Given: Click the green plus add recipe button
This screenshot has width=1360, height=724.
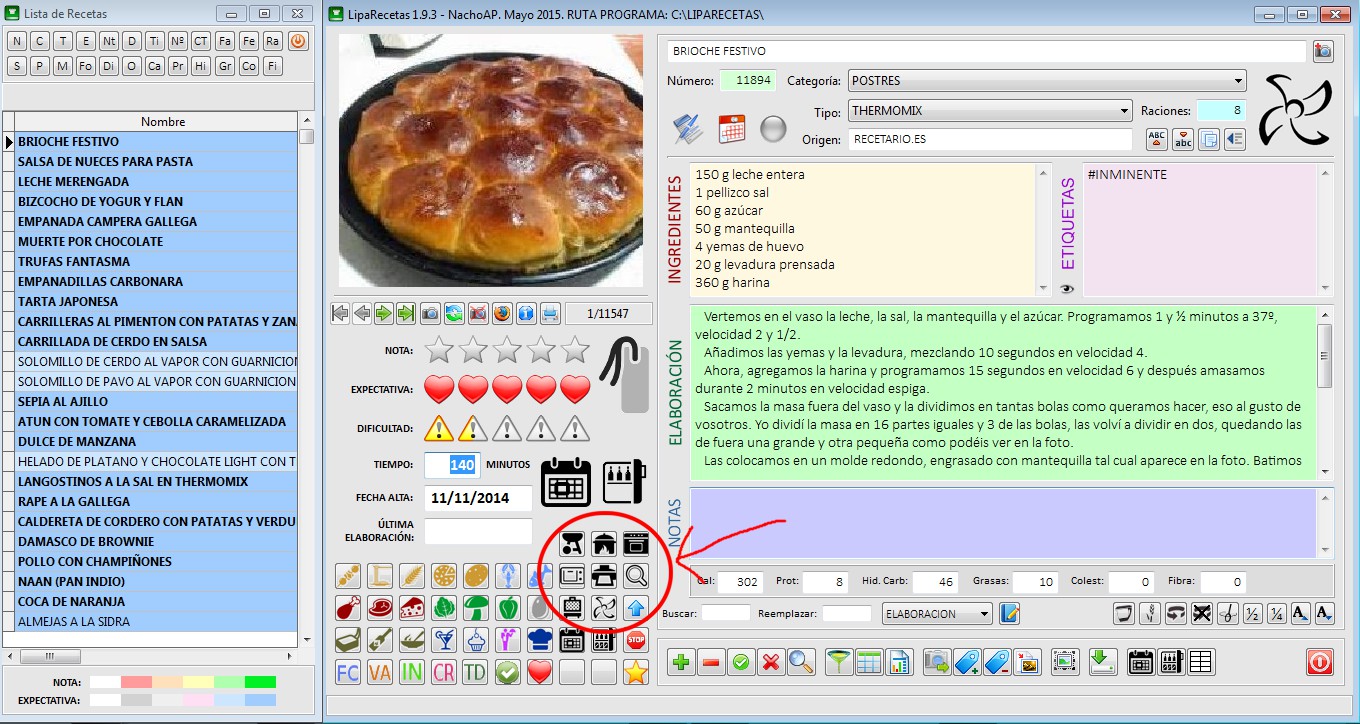Looking at the screenshot, I should [682, 662].
